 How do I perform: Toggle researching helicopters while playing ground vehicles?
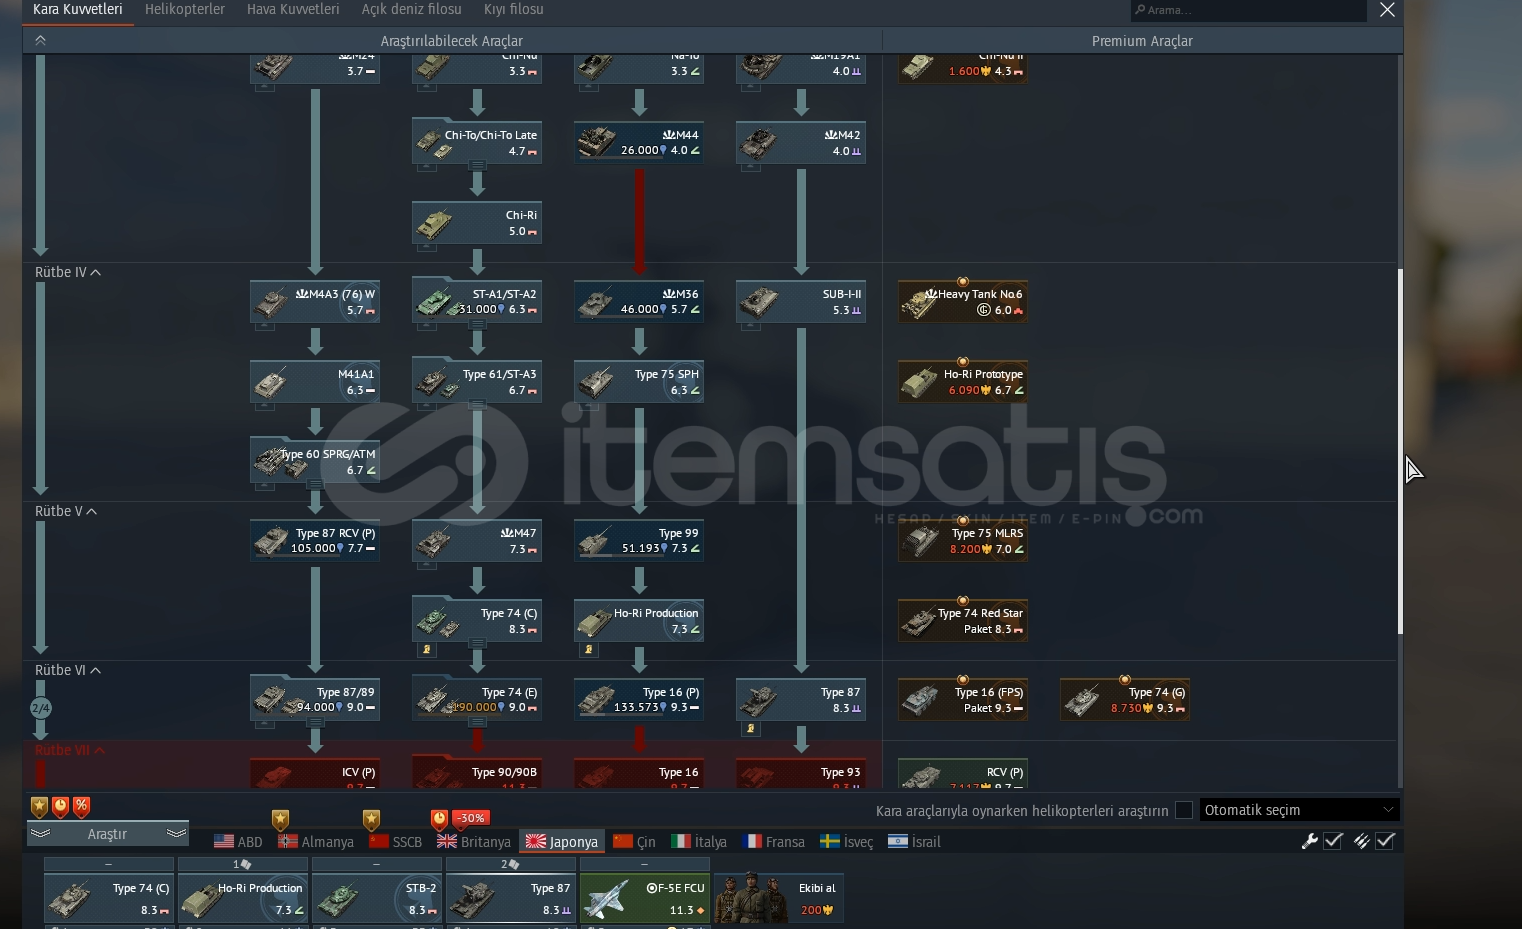coord(1184,810)
